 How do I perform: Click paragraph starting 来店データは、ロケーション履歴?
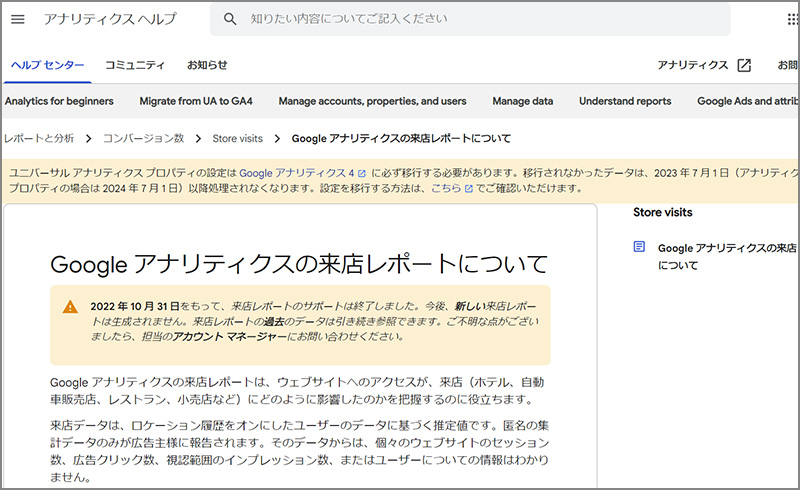300,451
